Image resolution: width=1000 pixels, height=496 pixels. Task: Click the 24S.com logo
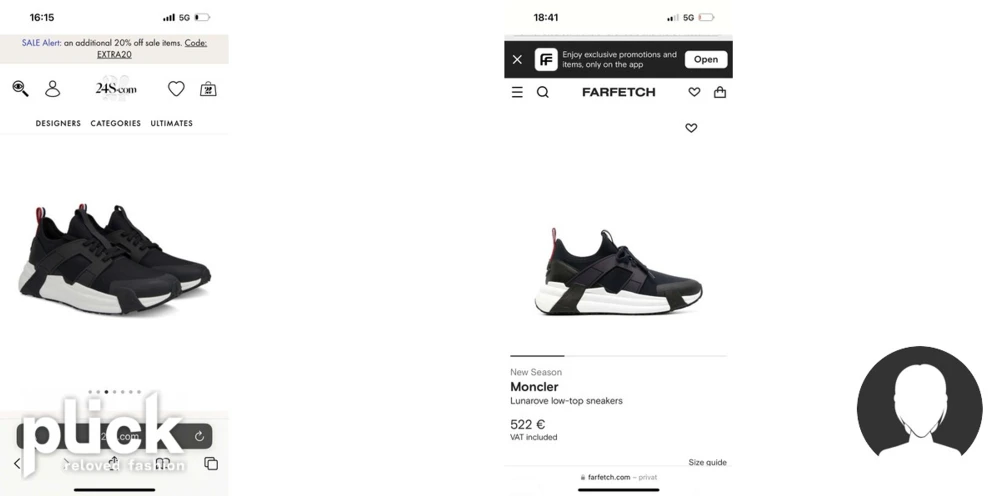pos(116,89)
